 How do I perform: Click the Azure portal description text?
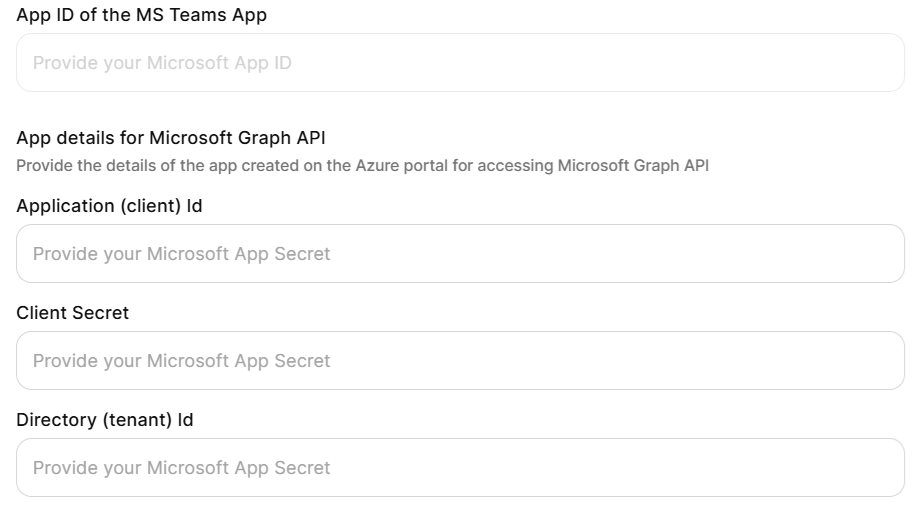point(362,165)
